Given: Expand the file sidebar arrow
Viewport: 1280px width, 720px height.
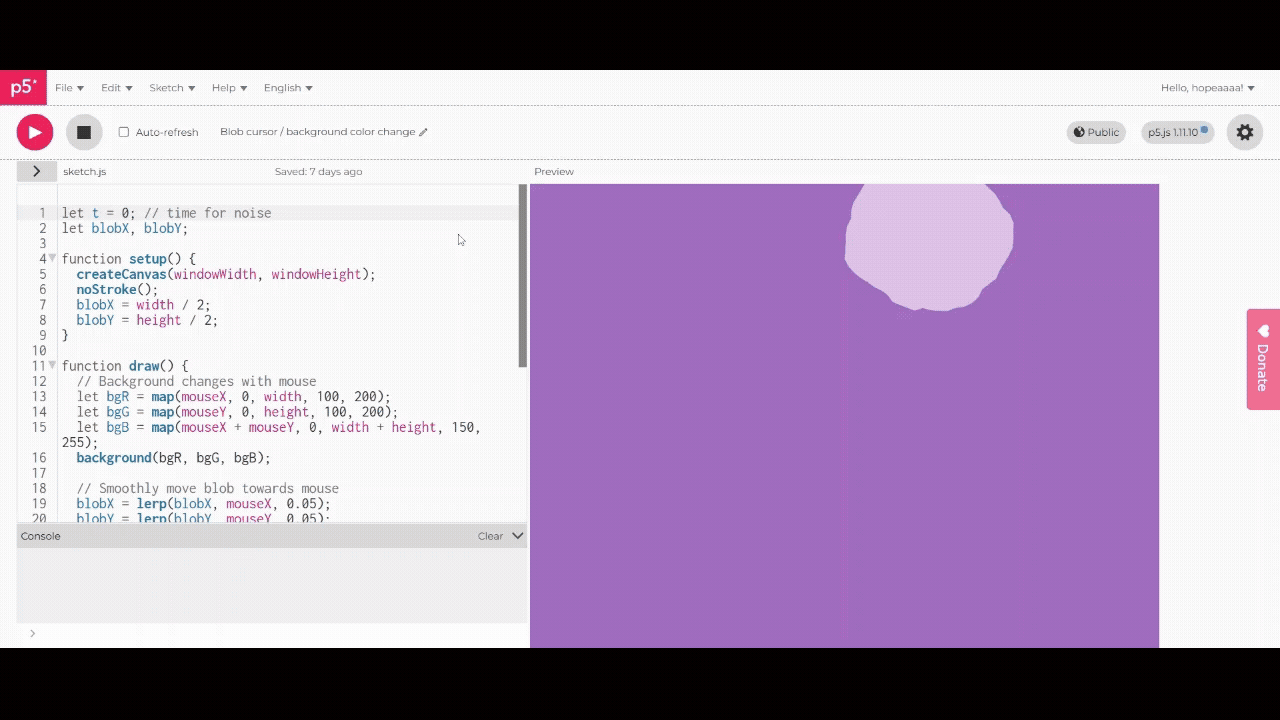Looking at the screenshot, I should click(37, 171).
